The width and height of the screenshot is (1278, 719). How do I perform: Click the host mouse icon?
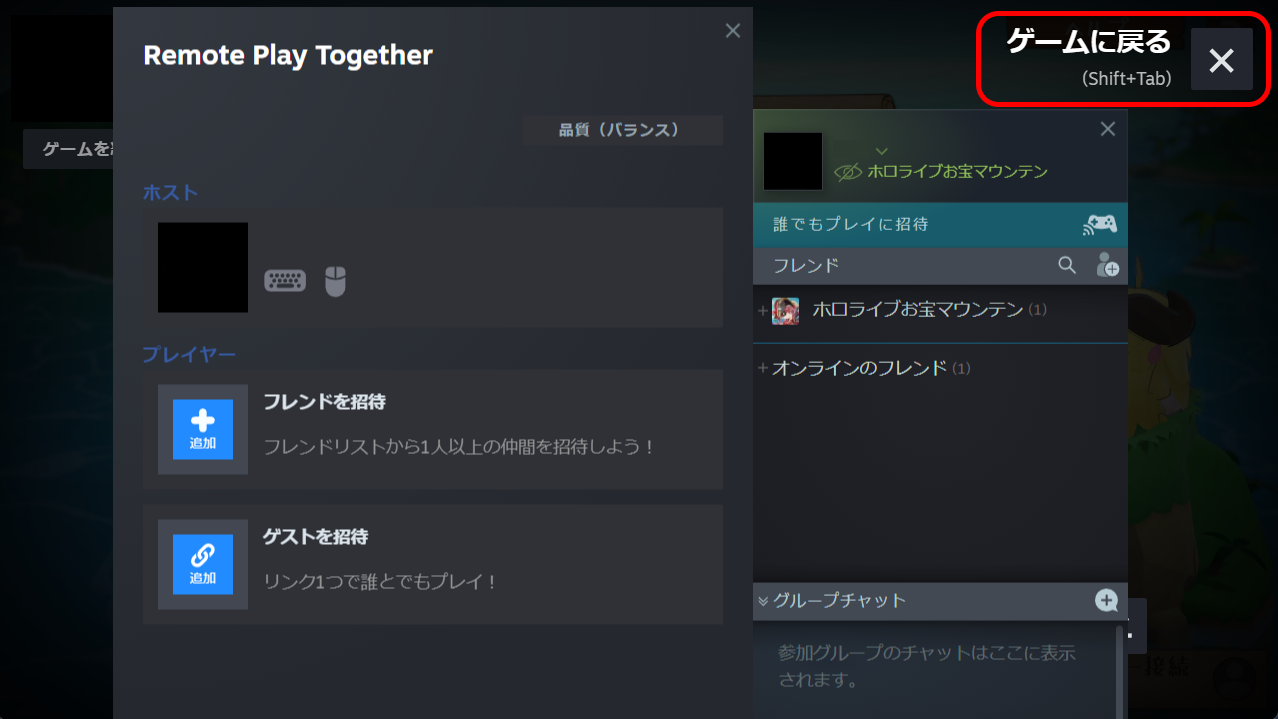click(335, 281)
